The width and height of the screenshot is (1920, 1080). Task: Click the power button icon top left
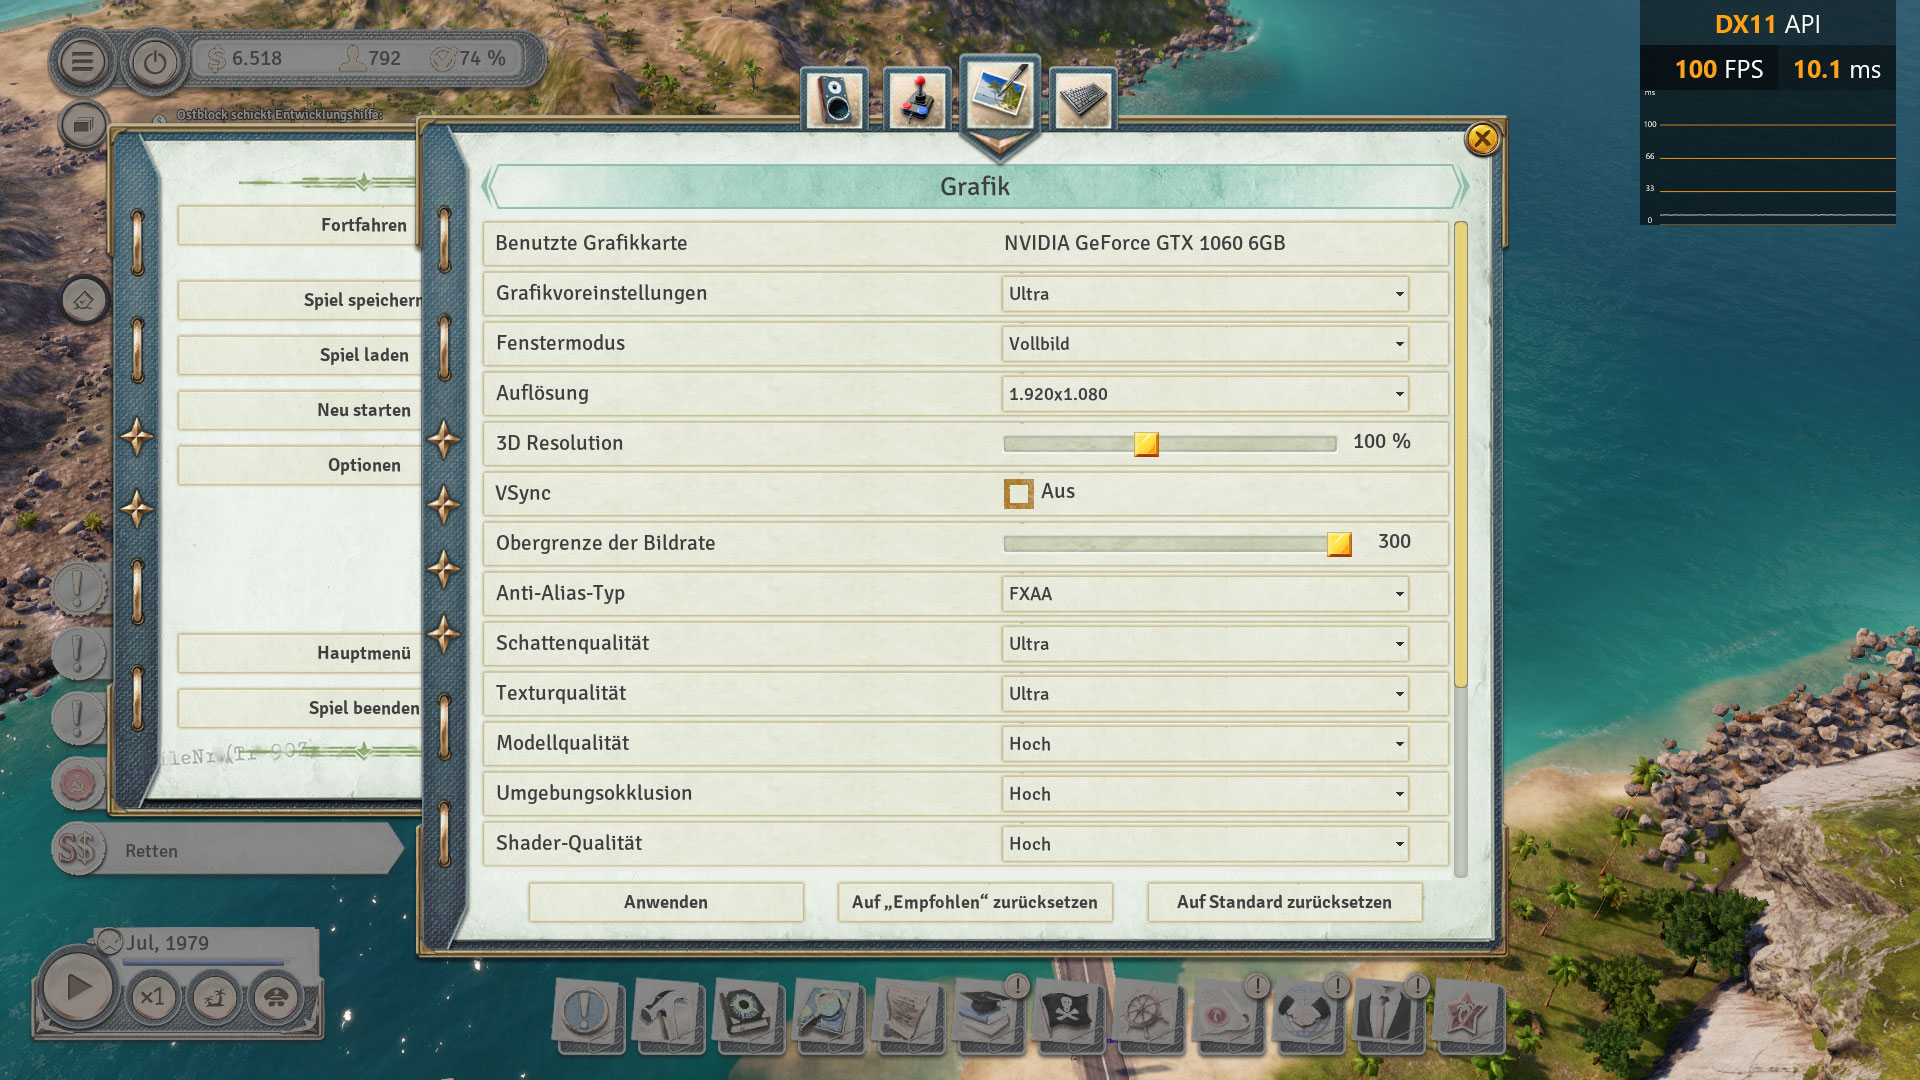tap(154, 62)
